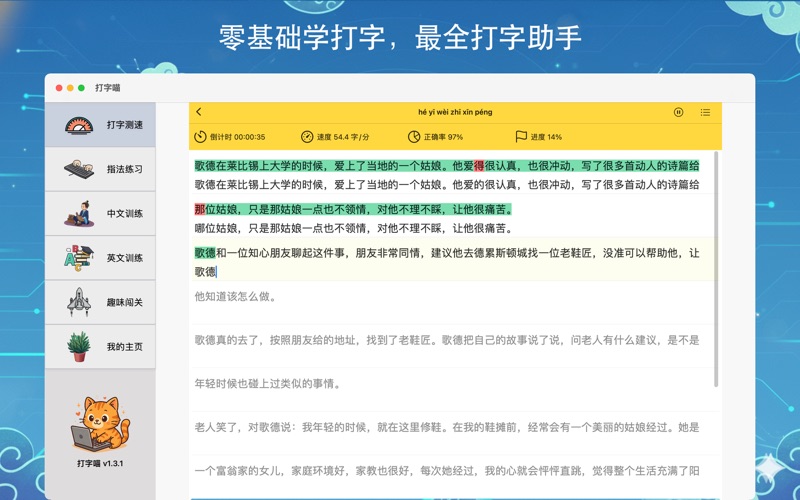Click the current line starting 歌德和一位知心朋友
The width and height of the screenshot is (800, 500).
(x=446, y=253)
